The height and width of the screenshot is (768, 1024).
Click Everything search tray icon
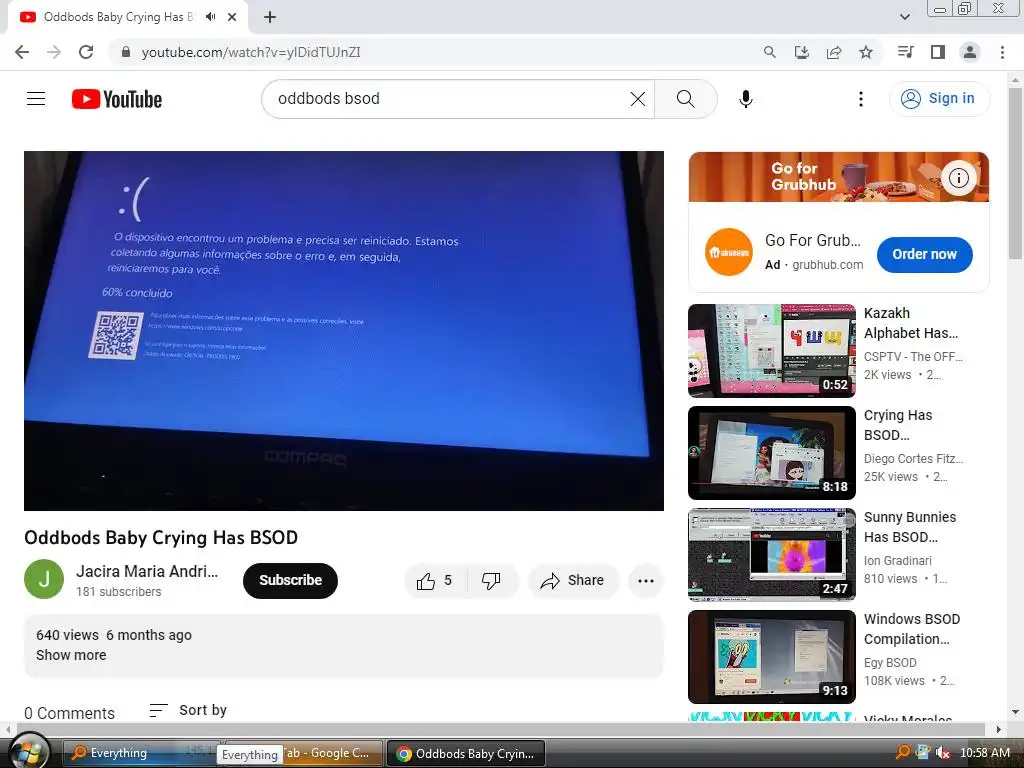coord(903,752)
